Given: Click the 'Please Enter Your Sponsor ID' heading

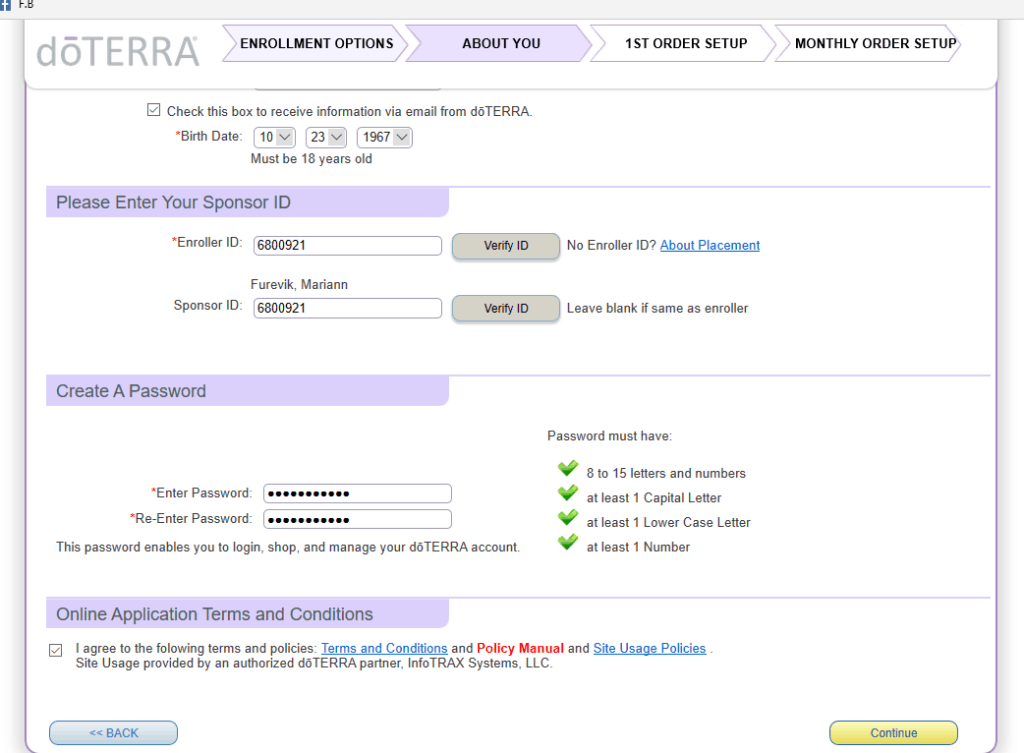Looking at the screenshot, I should click(x=173, y=202).
